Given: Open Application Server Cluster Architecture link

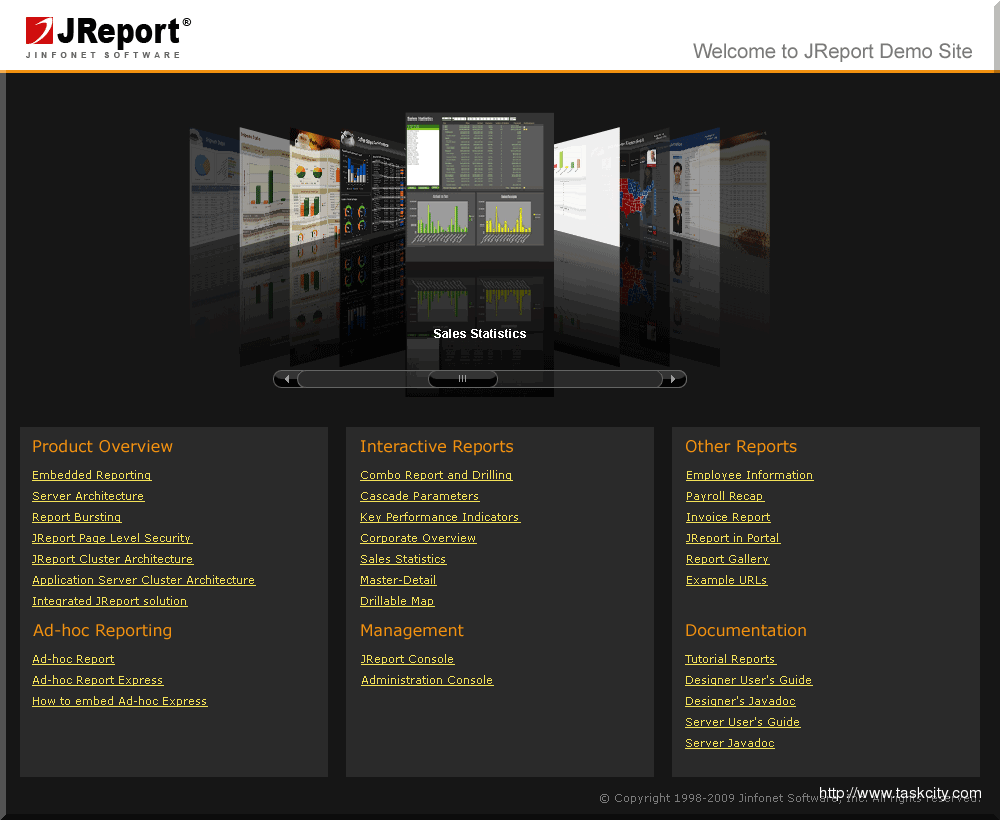Looking at the screenshot, I should tap(143, 580).
